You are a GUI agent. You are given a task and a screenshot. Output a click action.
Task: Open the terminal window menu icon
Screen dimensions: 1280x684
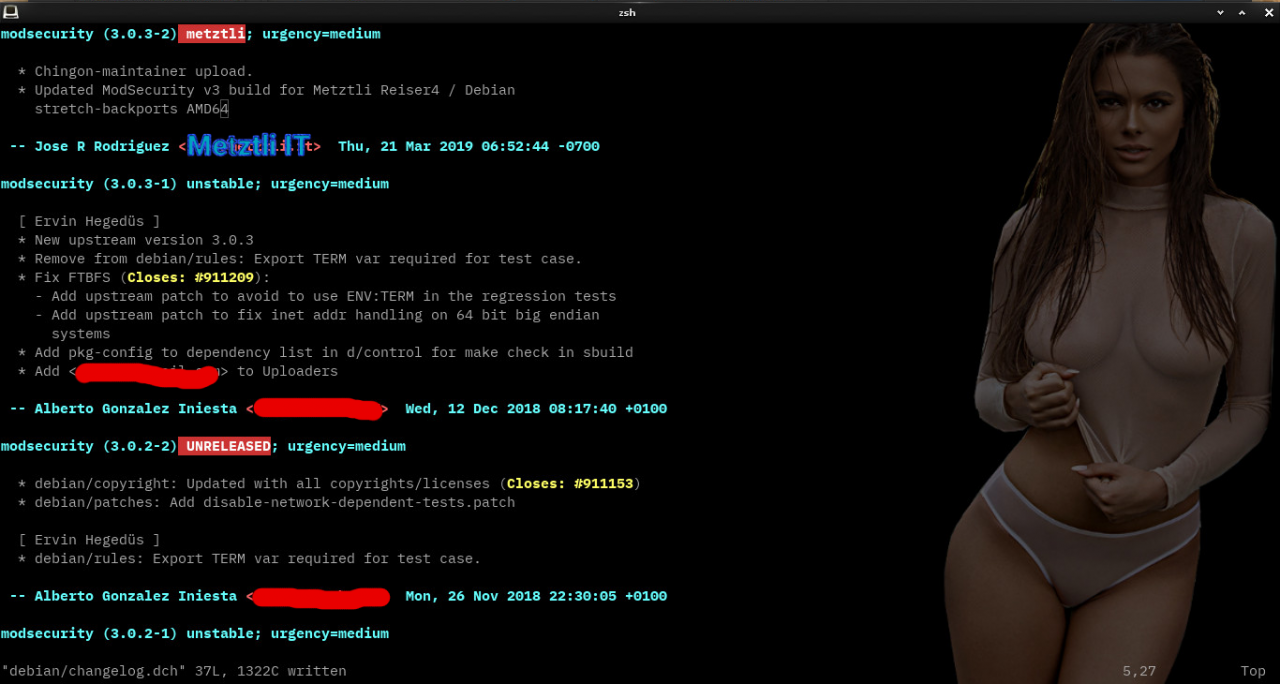[x=10, y=11]
